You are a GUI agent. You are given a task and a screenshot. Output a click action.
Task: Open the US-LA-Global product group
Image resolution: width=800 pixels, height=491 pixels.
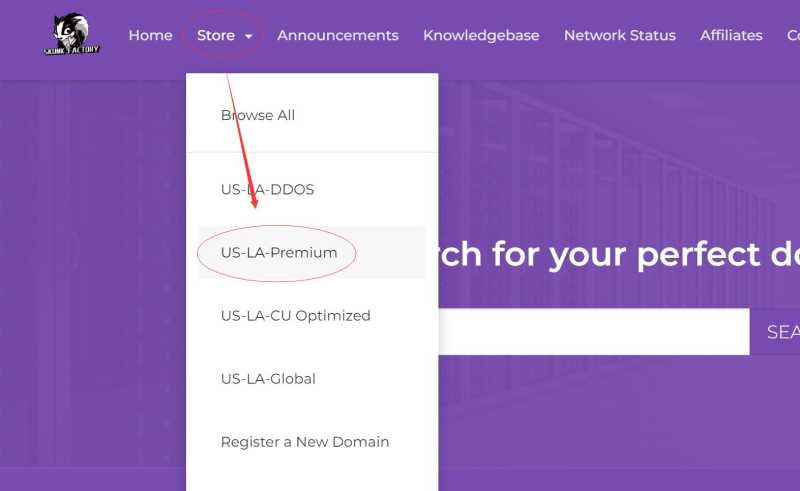coord(268,378)
